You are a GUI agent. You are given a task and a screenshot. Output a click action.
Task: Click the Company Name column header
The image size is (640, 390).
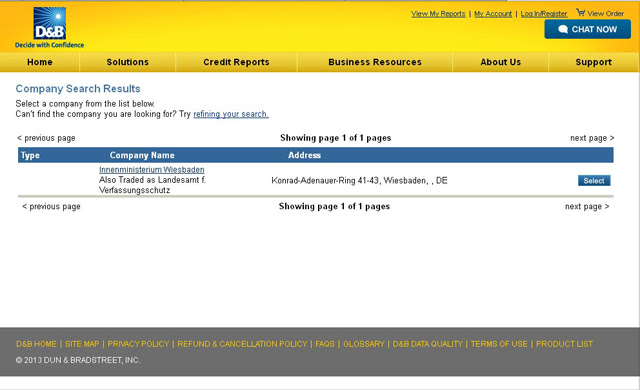click(x=142, y=155)
